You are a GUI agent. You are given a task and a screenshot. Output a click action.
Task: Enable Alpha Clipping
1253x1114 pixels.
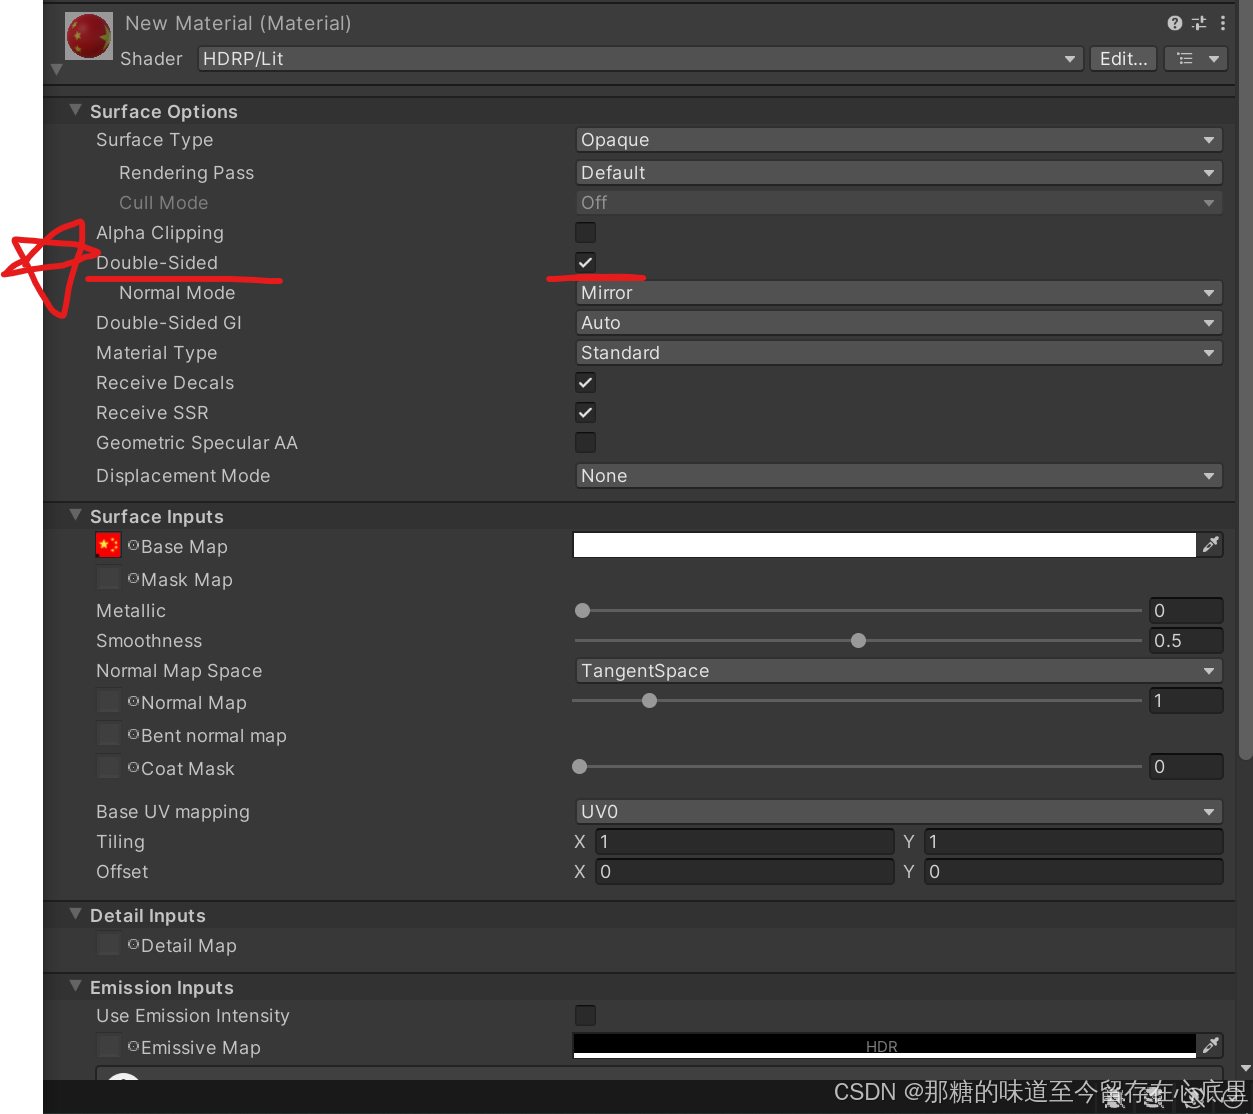point(585,232)
